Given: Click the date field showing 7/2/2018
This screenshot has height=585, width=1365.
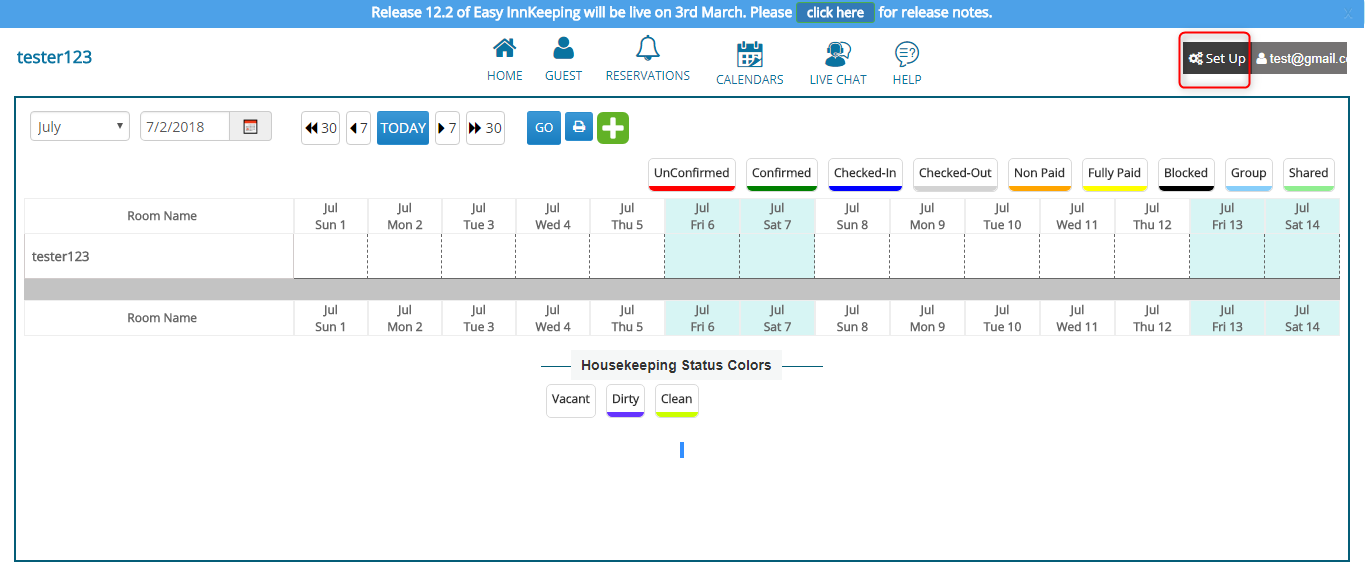Looking at the screenshot, I should tap(186, 126).
